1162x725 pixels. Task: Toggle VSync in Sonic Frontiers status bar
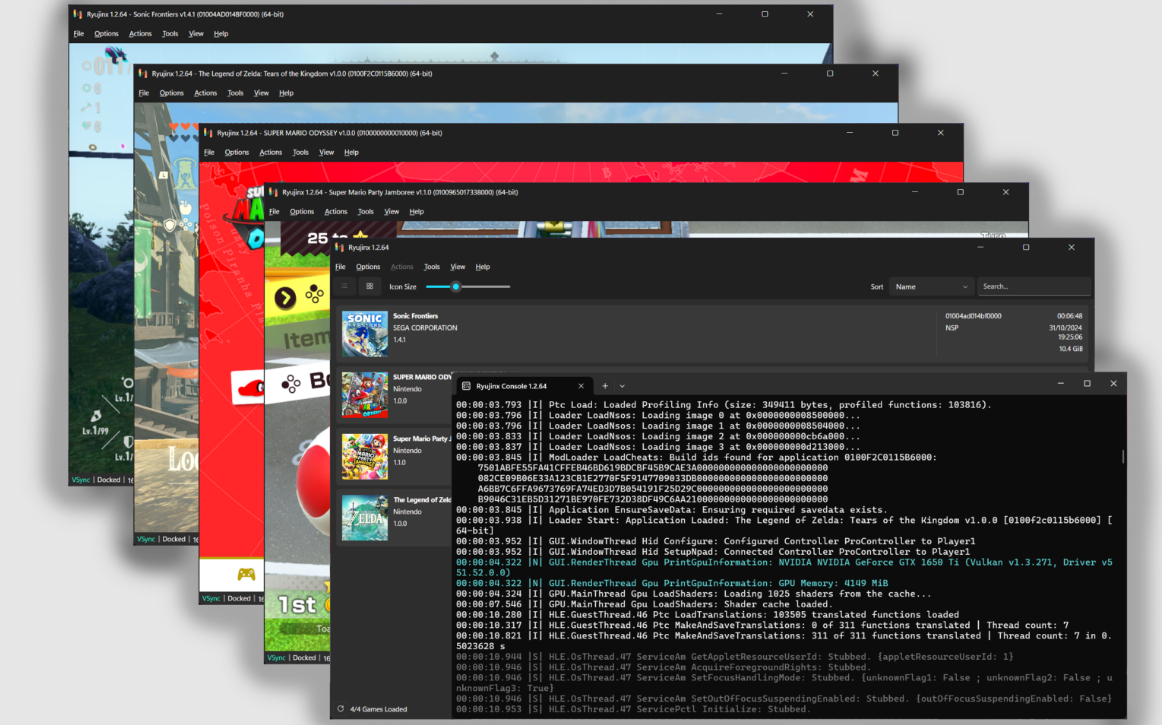pyautogui.click(x=81, y=480)
